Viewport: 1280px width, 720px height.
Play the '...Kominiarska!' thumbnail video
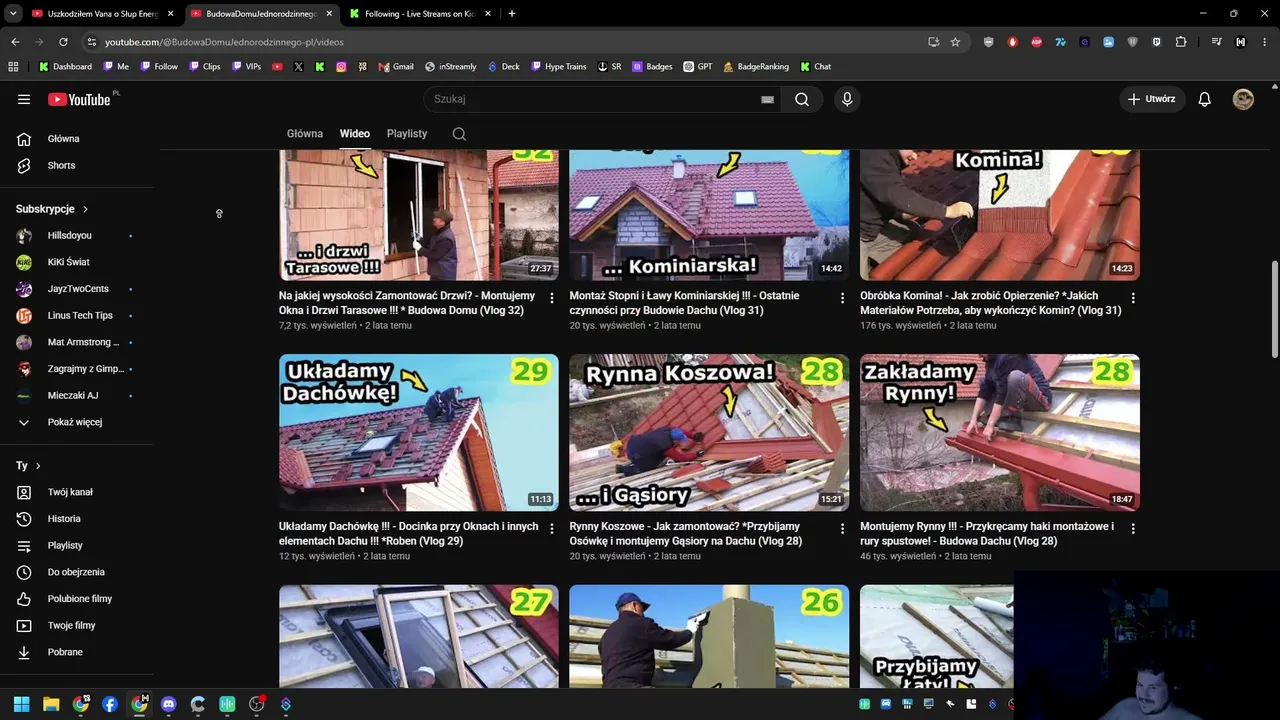click(x=709, y=215)
